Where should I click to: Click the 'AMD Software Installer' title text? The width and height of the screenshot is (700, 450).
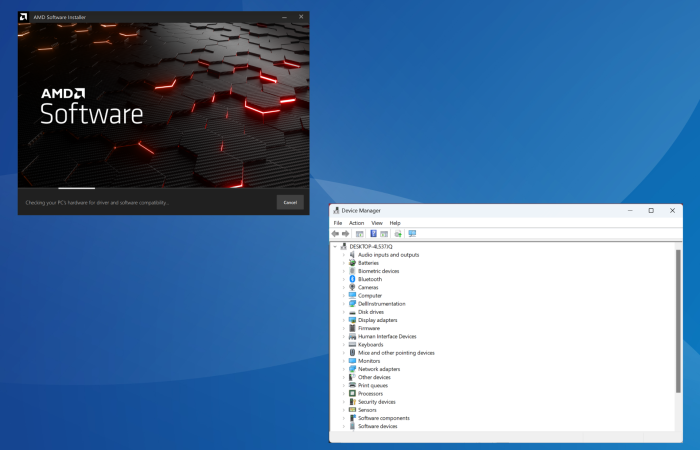[x=59, y=17]
